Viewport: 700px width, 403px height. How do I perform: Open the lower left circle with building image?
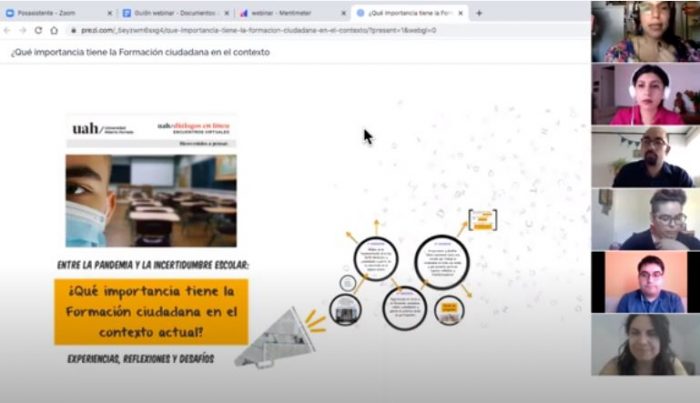345,310
